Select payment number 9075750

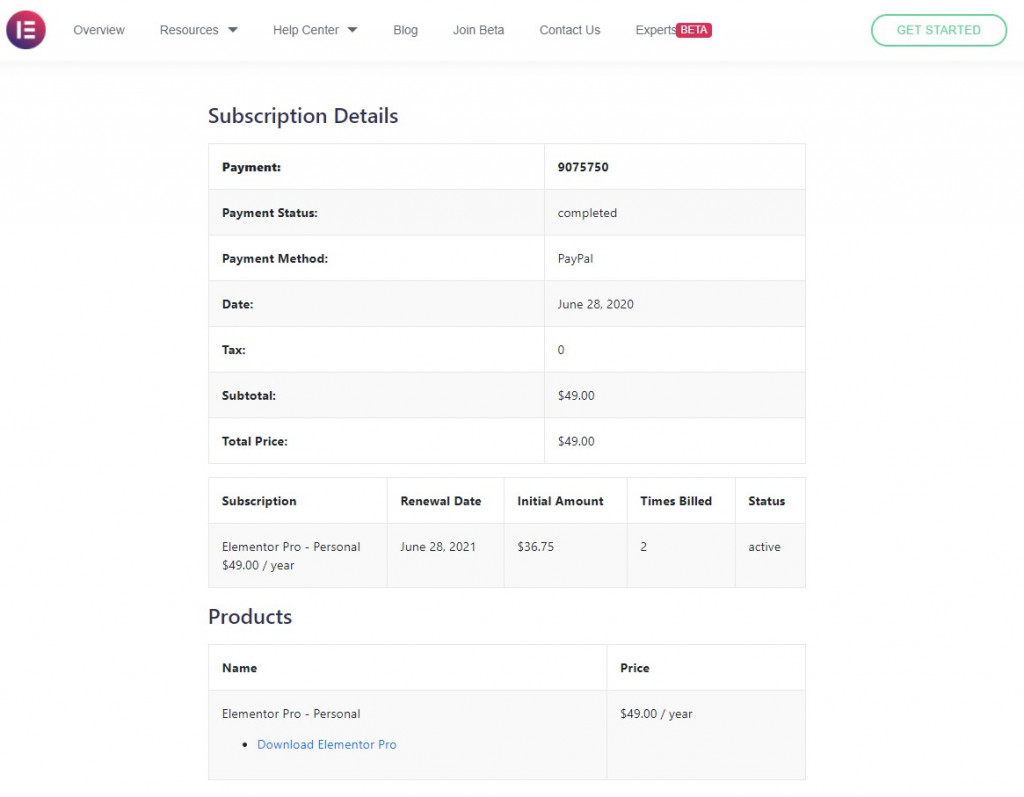(583, 167)
